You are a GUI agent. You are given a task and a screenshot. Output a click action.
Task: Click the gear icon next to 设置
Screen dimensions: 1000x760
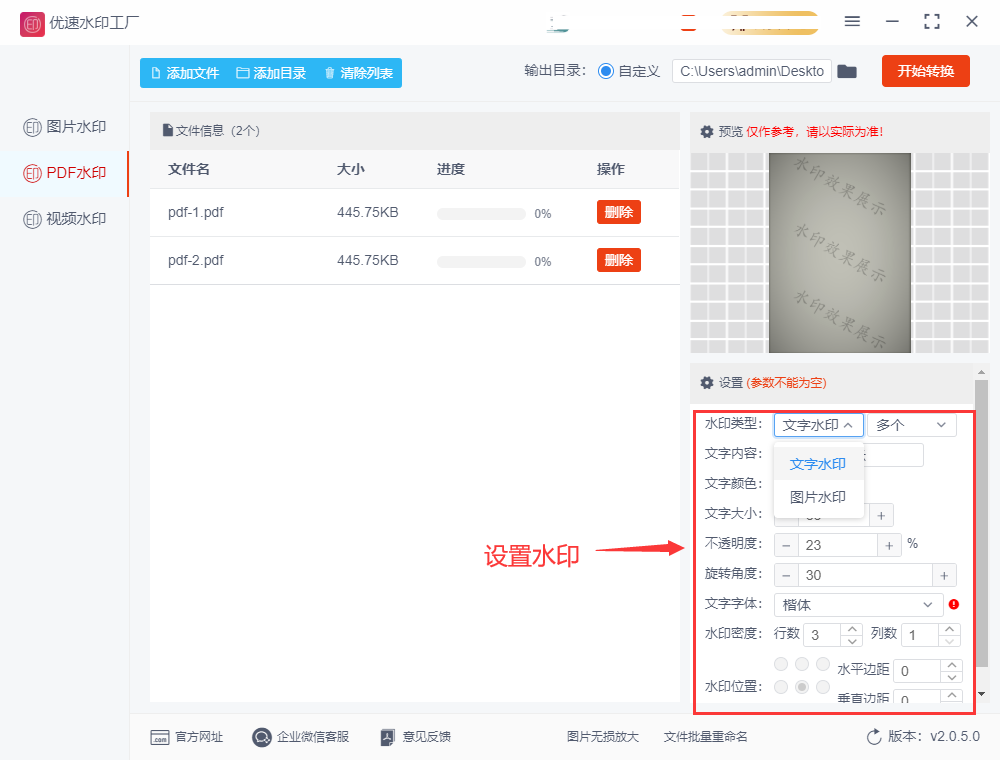[707, 383]
